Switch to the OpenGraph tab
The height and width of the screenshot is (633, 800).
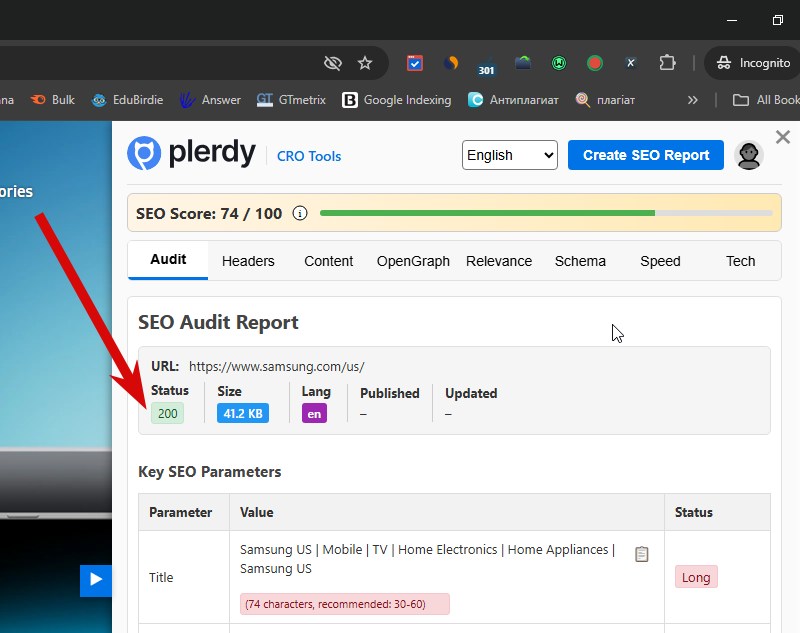click(x=413, y=261)
